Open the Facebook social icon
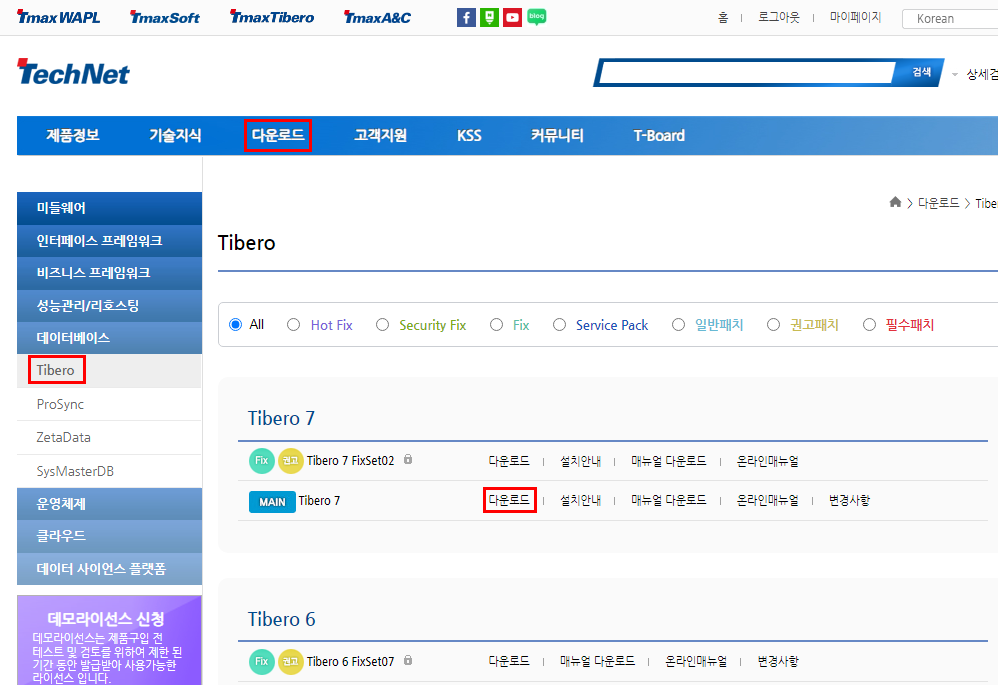This screenshot has height=685, width=998. click(x=466, y=17)
